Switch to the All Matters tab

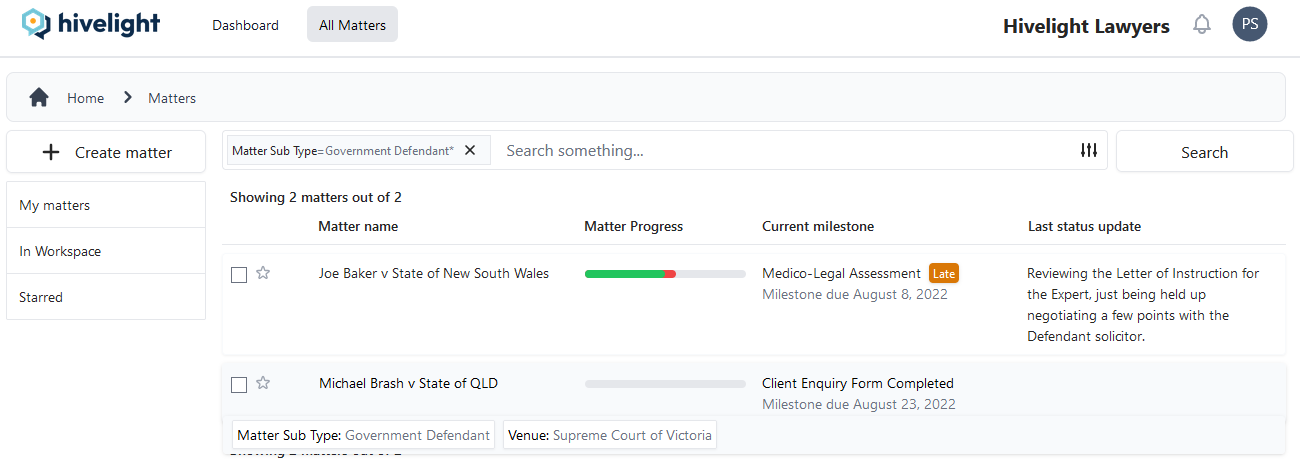pyautogui.click(x=352, y=25)
